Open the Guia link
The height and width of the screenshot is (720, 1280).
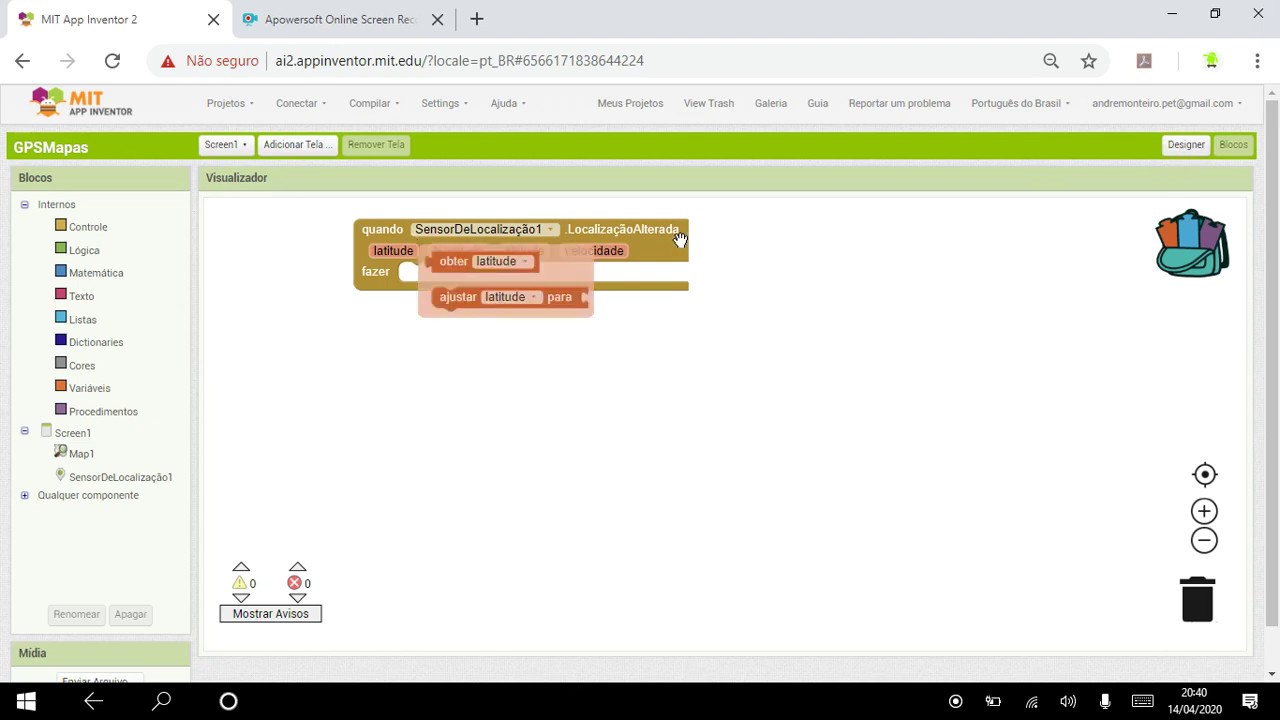pyautogui.click(x=817, y=103)
